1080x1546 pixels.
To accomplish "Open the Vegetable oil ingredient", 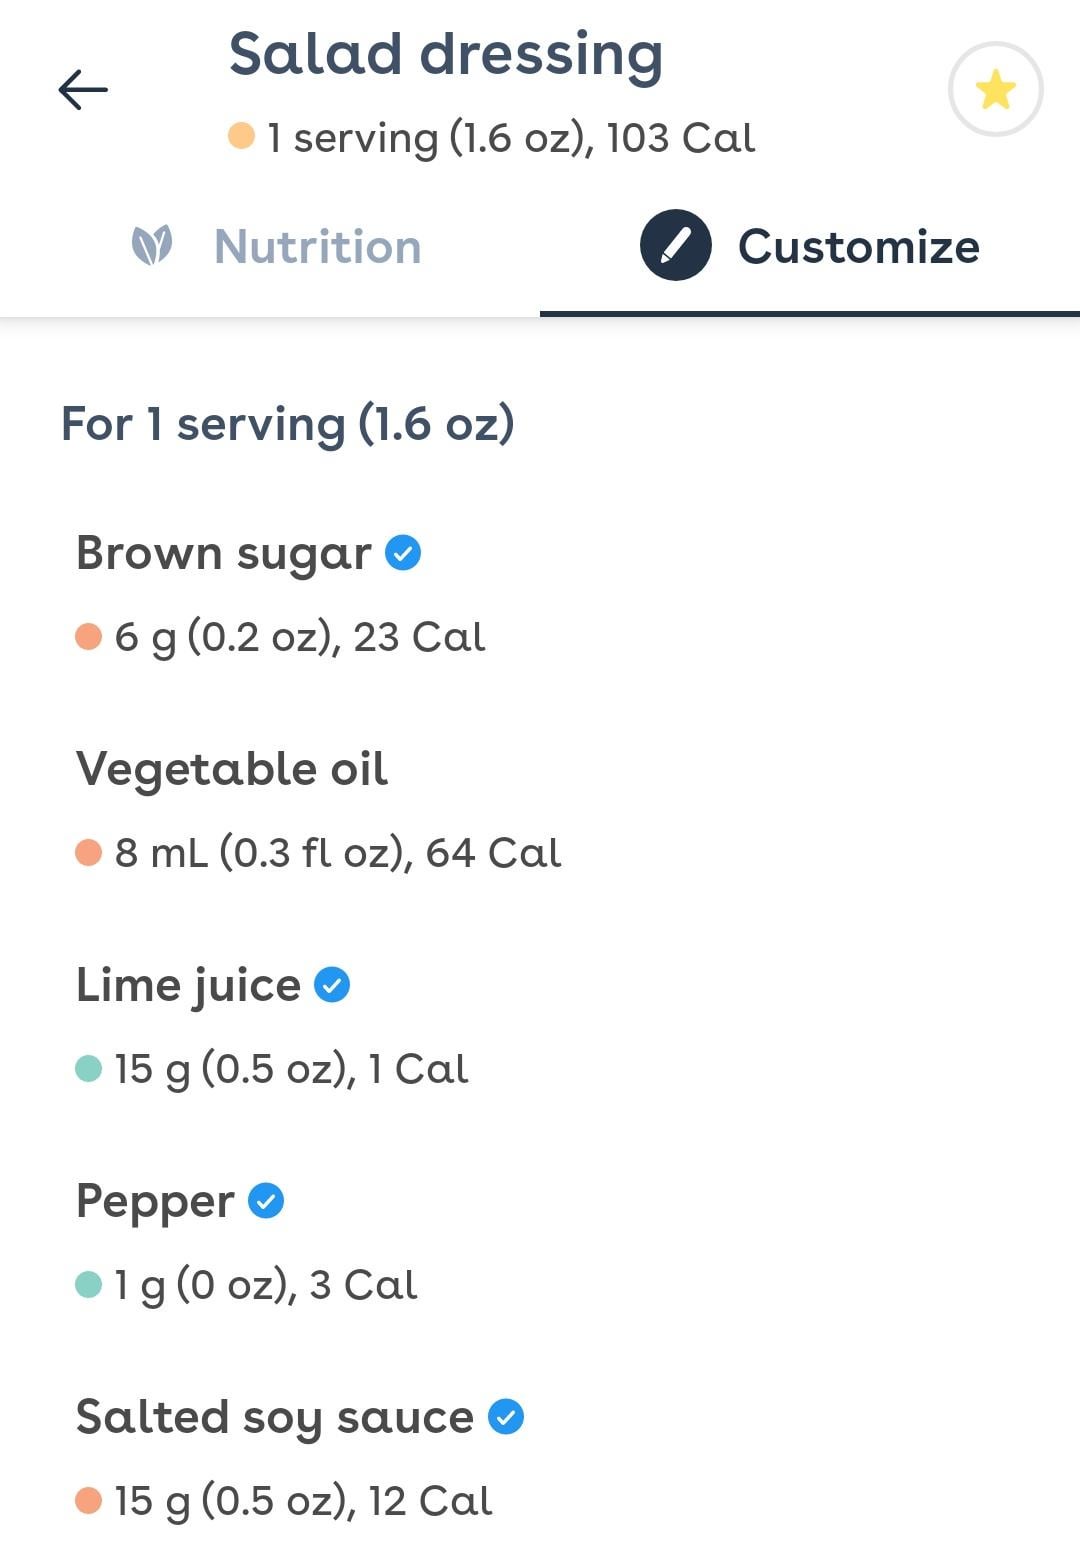I will pos(232,769).
